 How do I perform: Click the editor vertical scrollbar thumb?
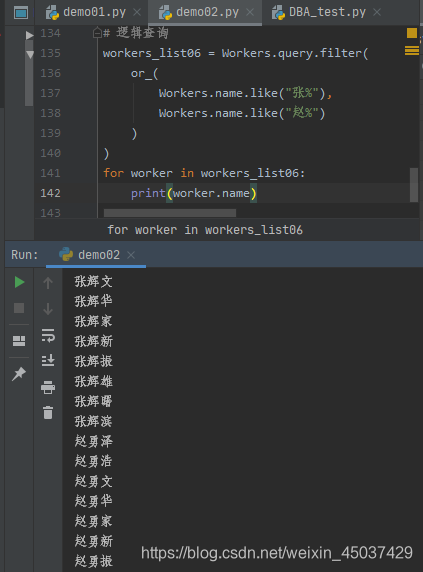[414, 185]
